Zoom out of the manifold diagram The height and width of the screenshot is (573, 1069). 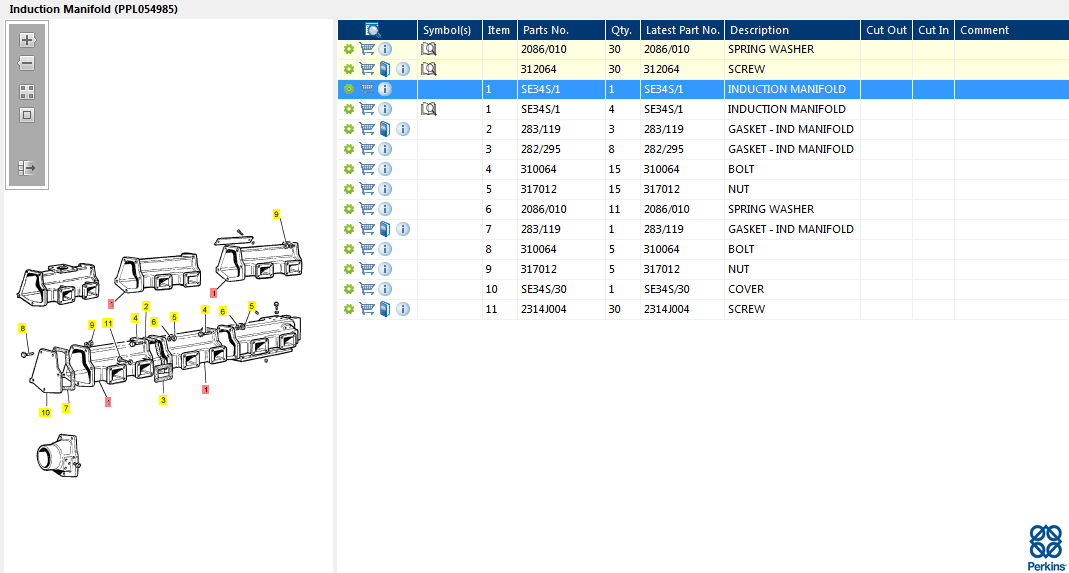pyautogui.click(x=27, y=63)
